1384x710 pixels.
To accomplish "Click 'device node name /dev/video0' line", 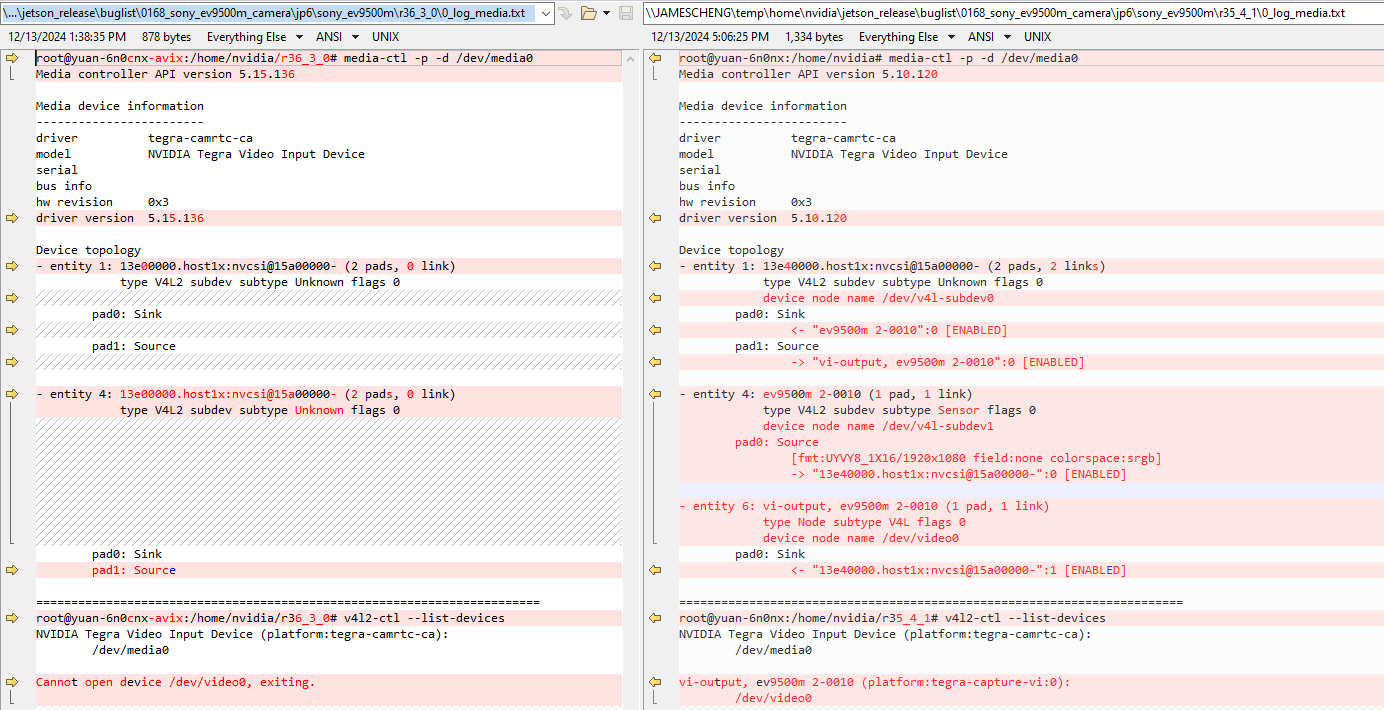I will [x=861, y=538].
